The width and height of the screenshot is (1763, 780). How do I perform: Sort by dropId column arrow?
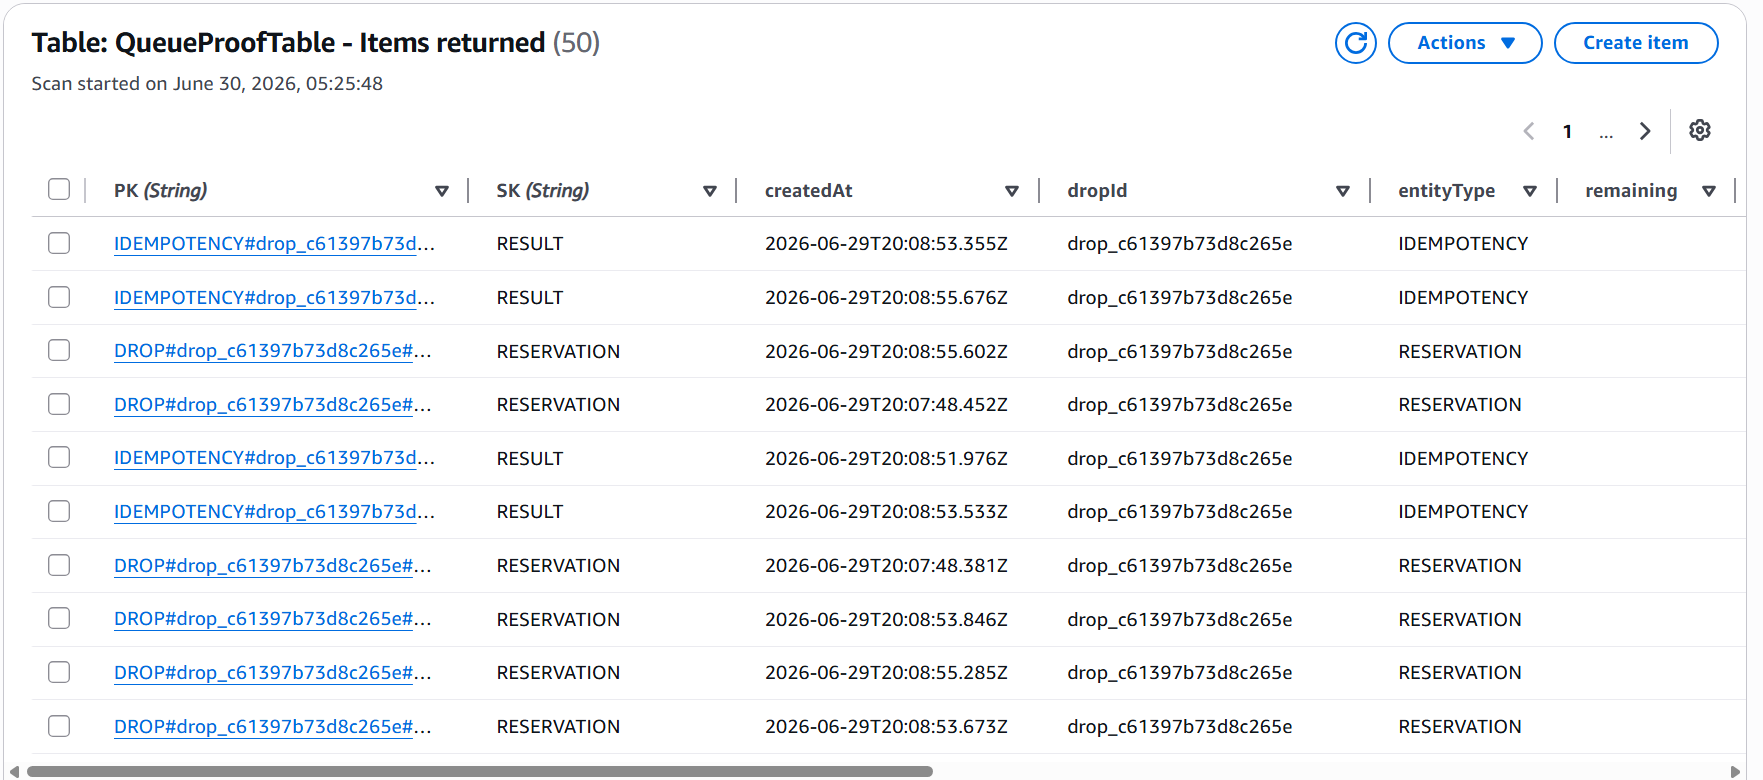pyautogui.click(x=1343, y=191)
